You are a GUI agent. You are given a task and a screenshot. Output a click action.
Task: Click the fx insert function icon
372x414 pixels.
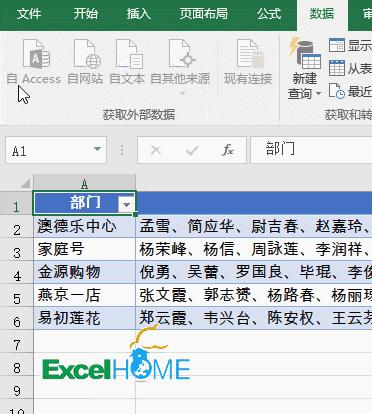coord(228,150)
